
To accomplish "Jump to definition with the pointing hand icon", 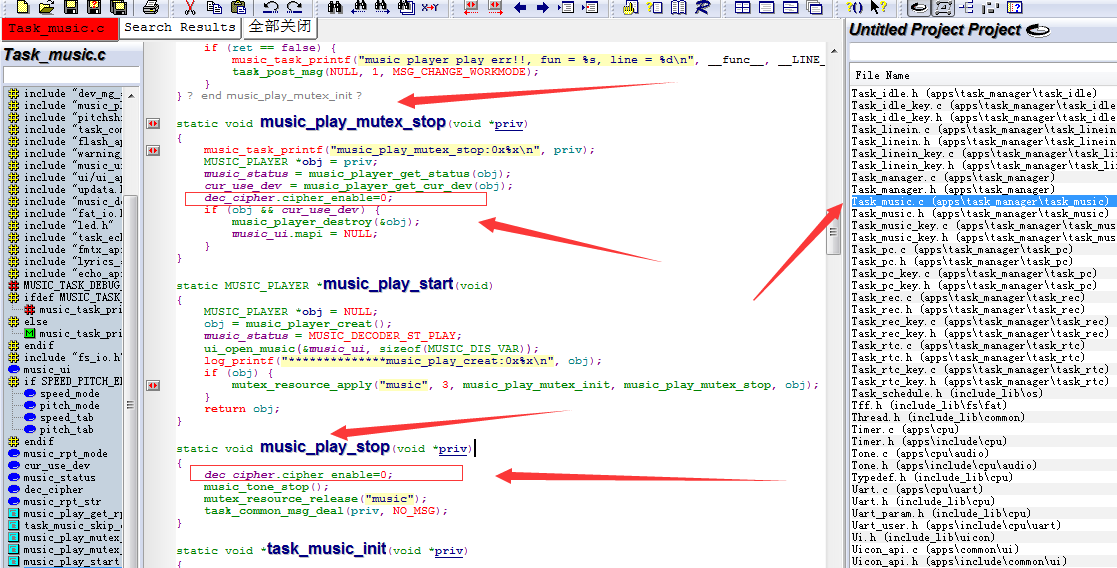I will (630, 8).
